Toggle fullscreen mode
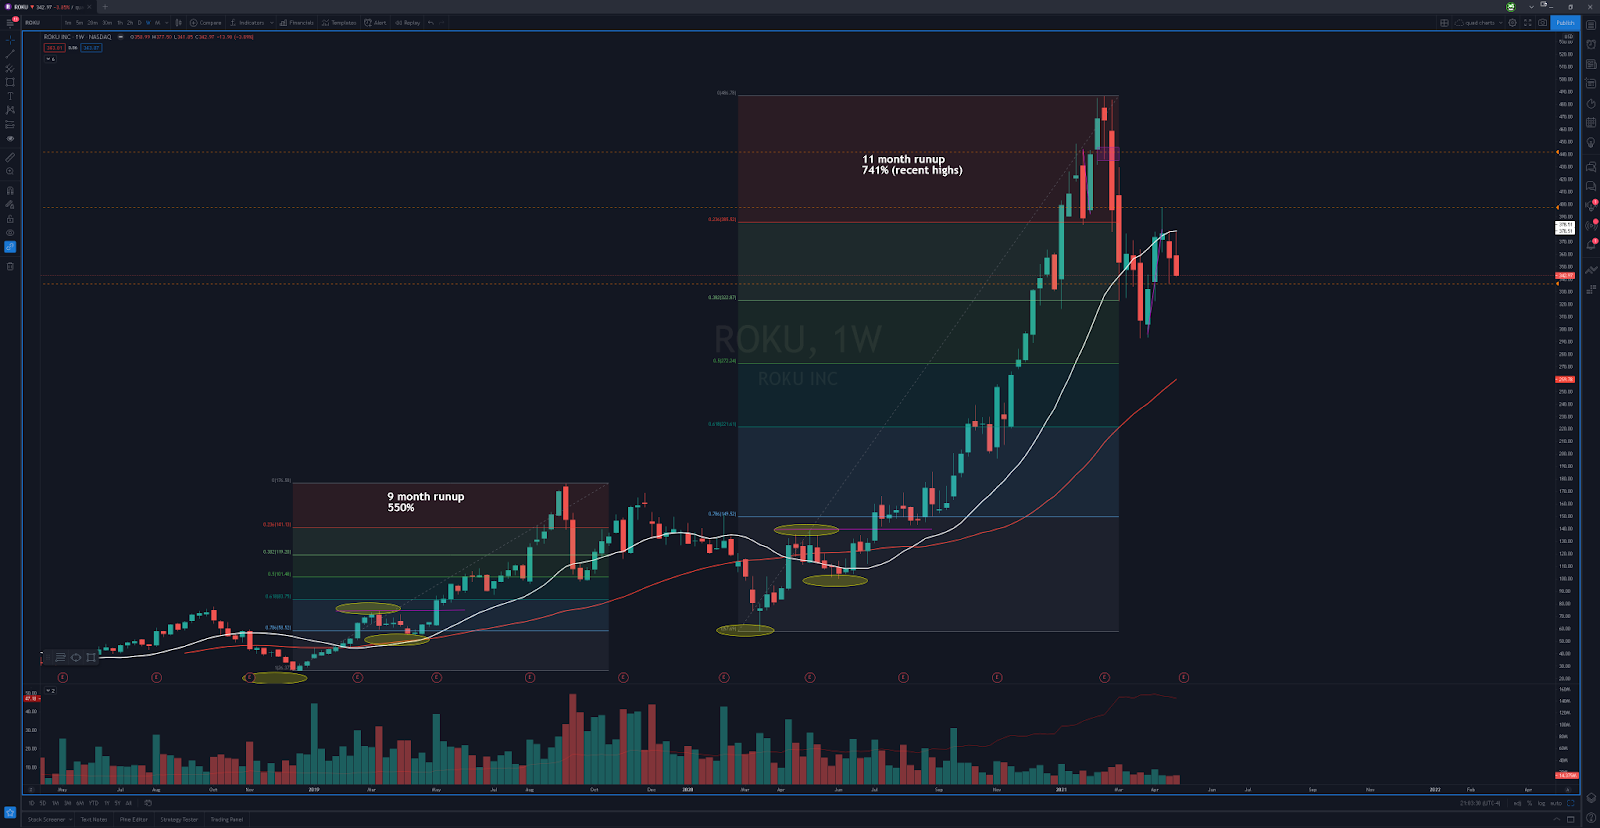 (x=1528, y=23)
